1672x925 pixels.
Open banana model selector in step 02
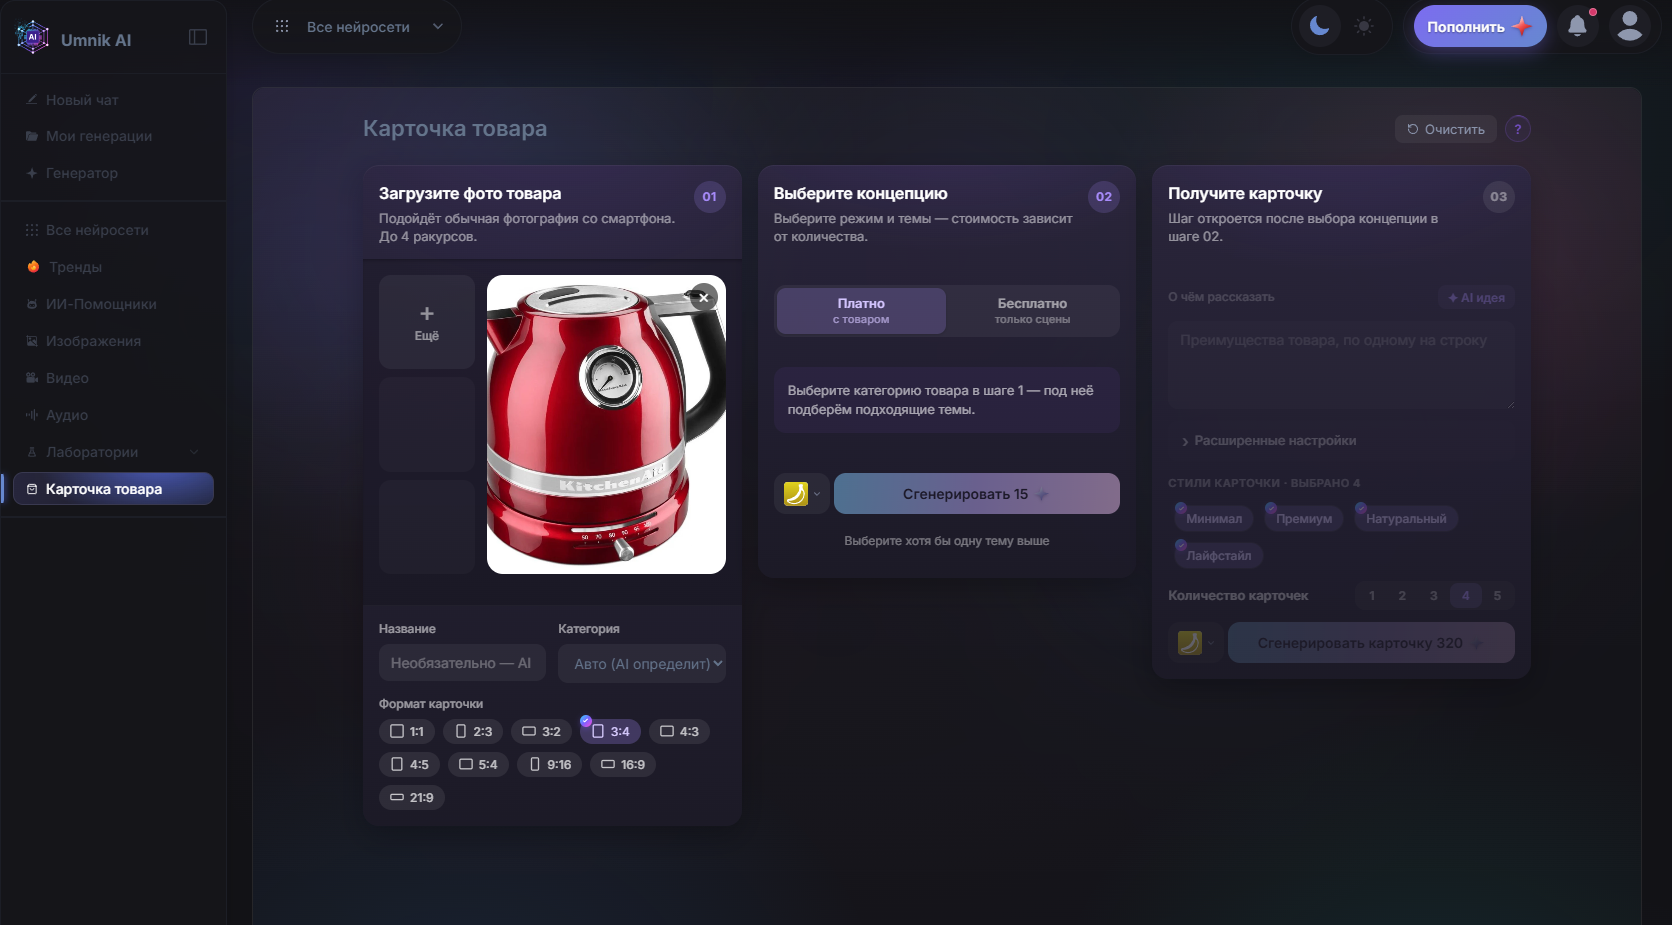point(801,494)
